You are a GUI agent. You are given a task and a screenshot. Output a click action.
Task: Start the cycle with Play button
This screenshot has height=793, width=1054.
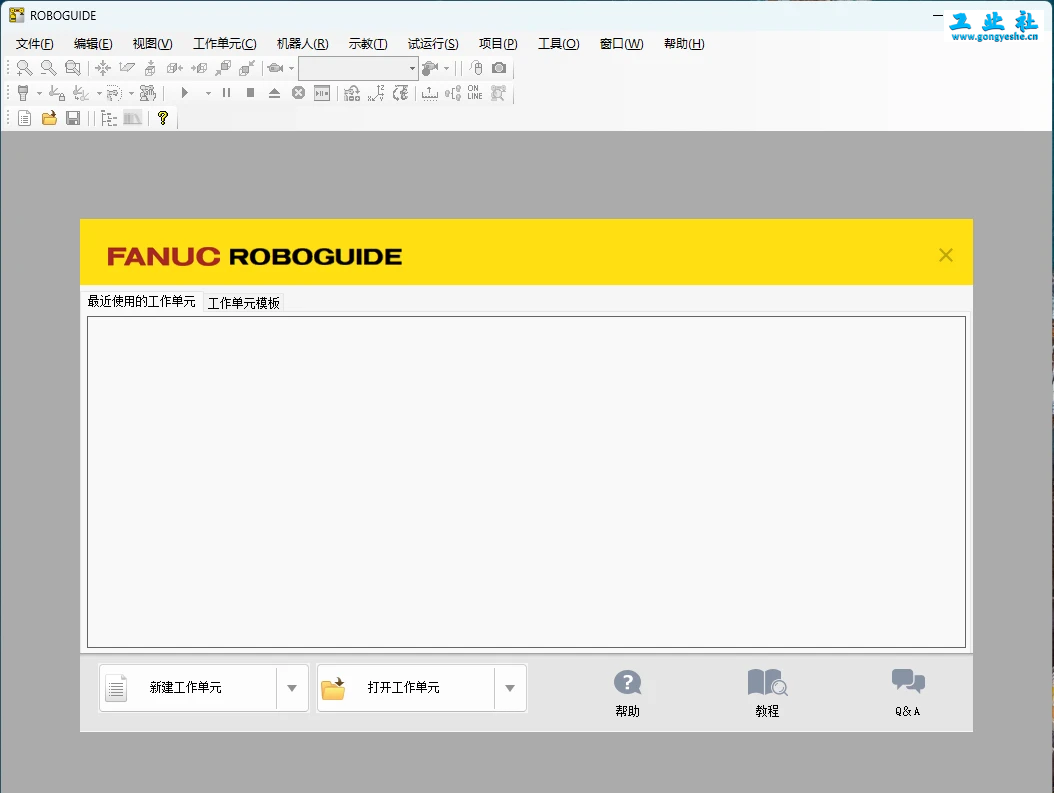tap(184, 93)
